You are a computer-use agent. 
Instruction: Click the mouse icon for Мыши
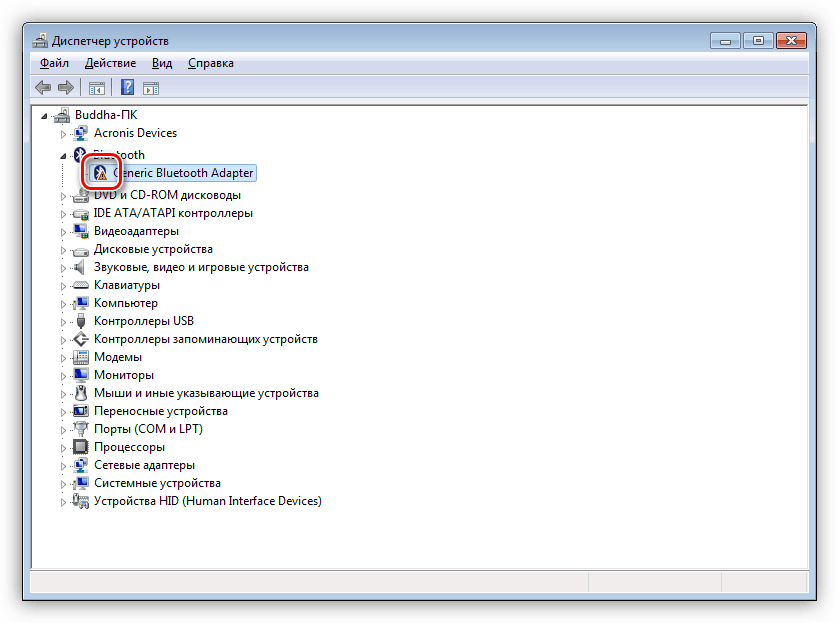81,393
